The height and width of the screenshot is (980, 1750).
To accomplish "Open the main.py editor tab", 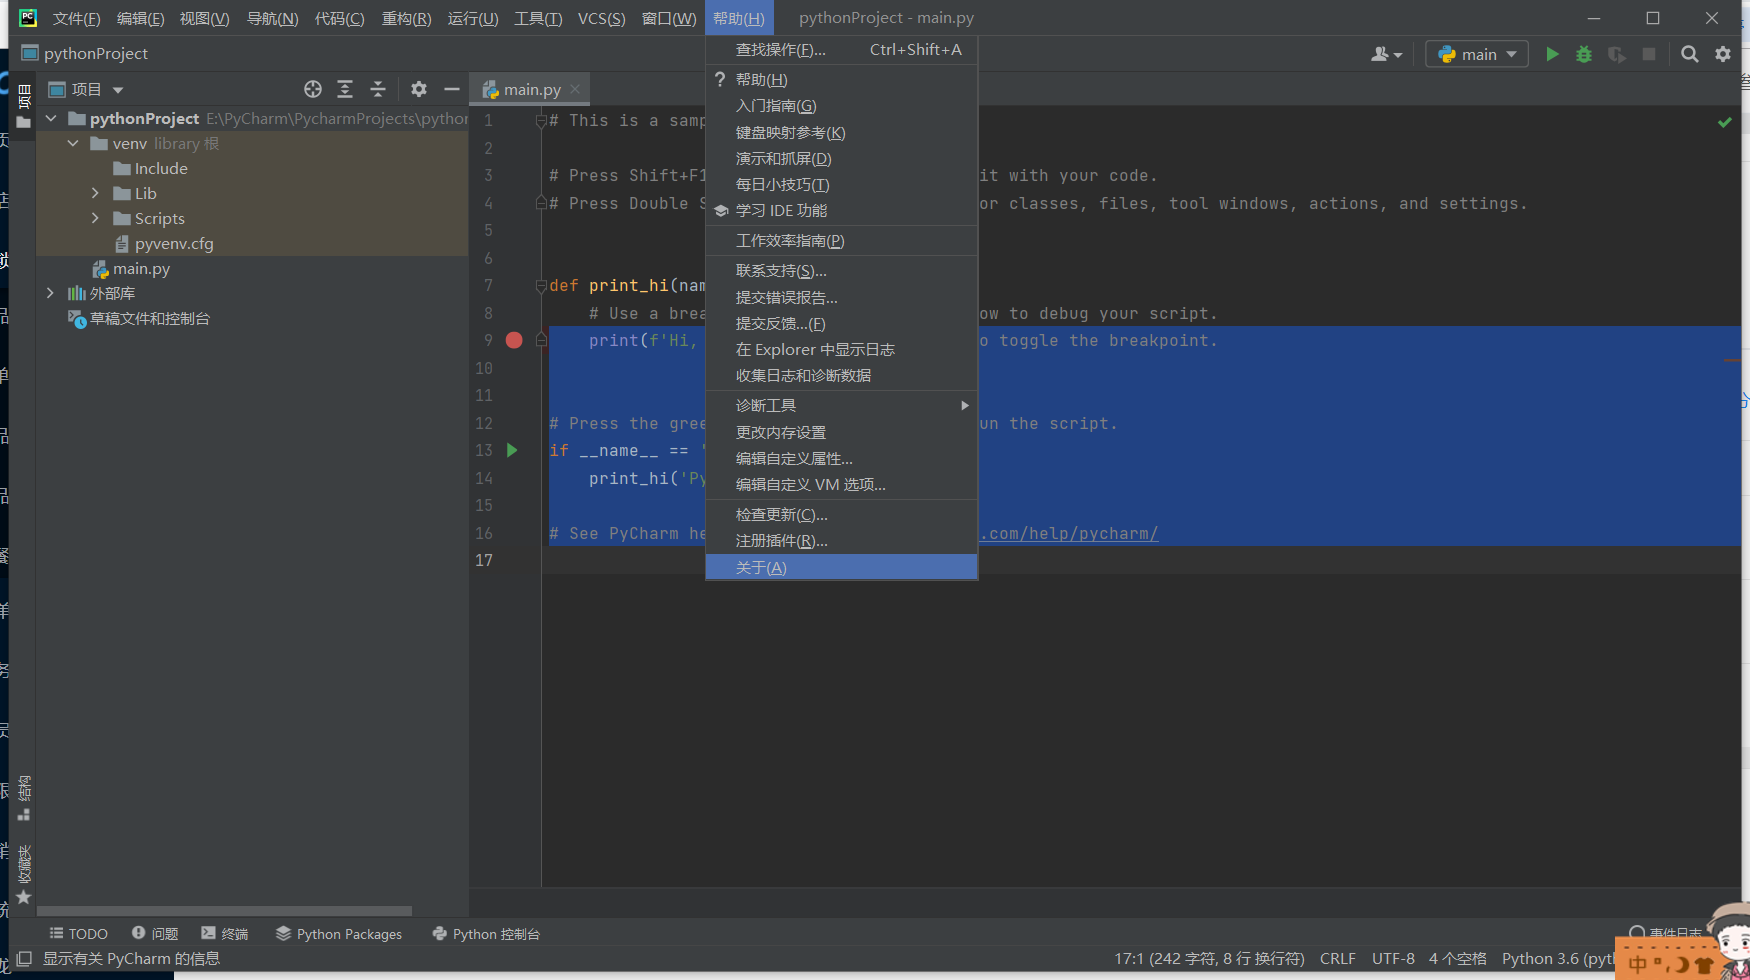I will (x=532, y=89).
